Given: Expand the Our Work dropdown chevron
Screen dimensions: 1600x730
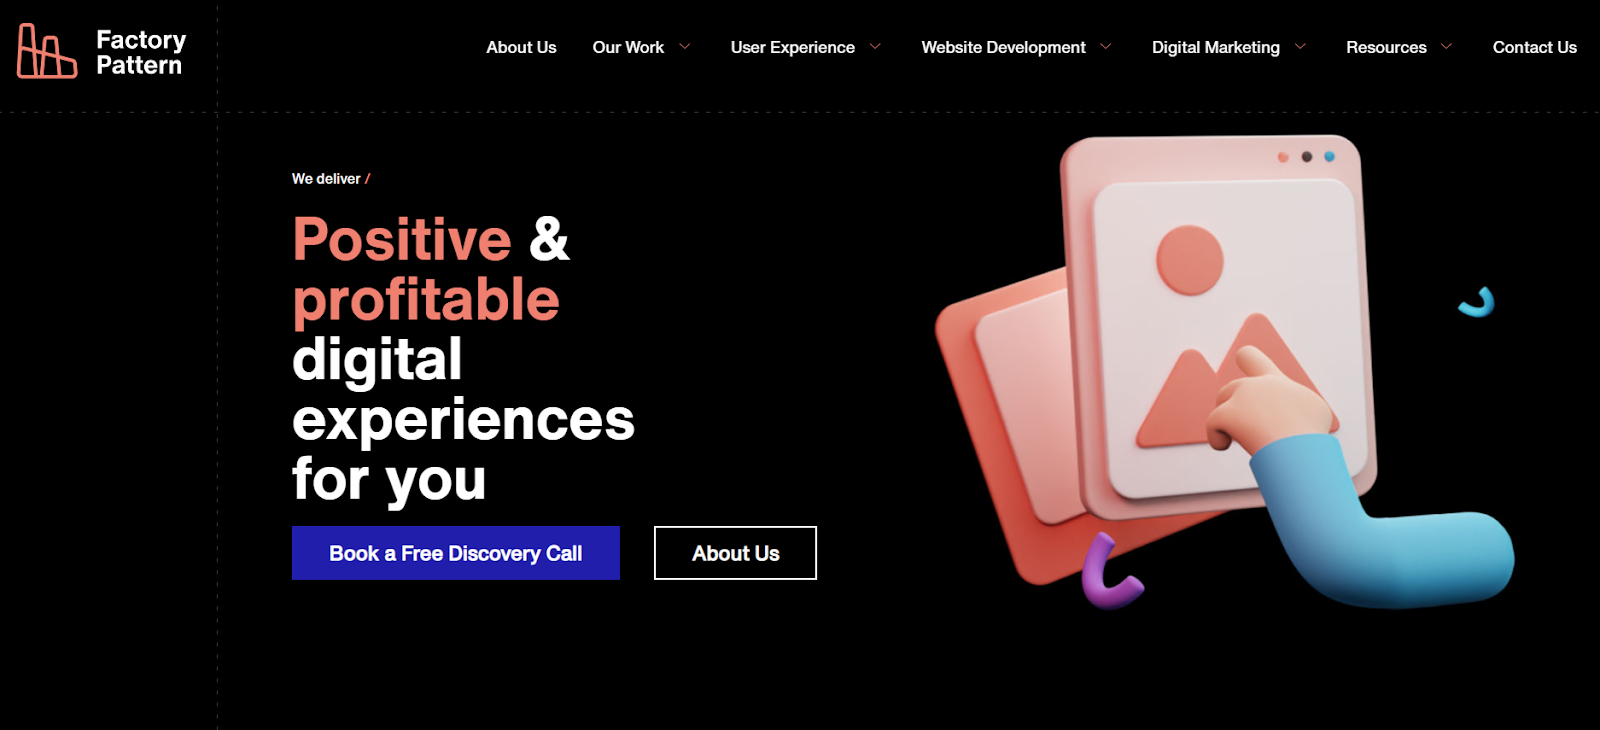Looking at the screenshot, I should [x=685, y=46].
